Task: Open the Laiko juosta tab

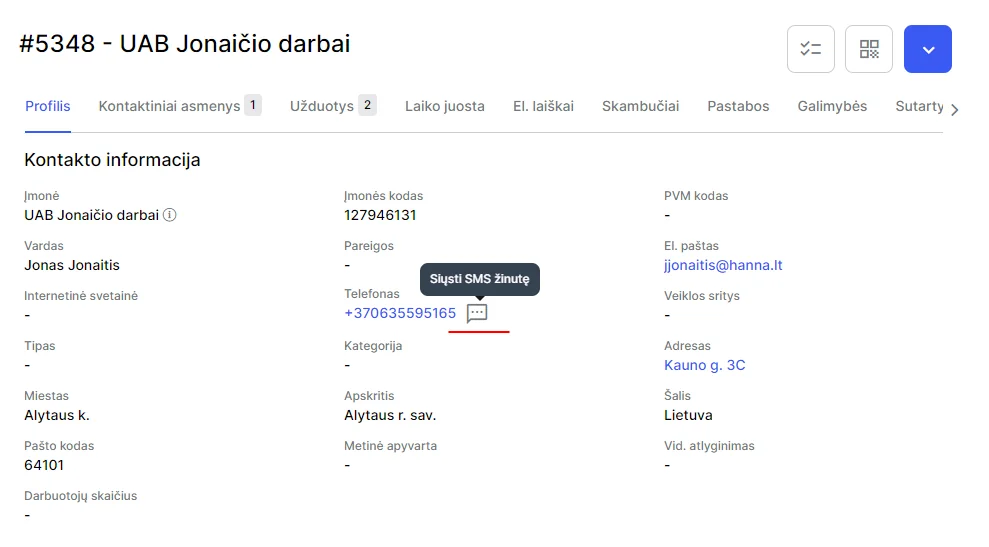Action: coord(445,106)
